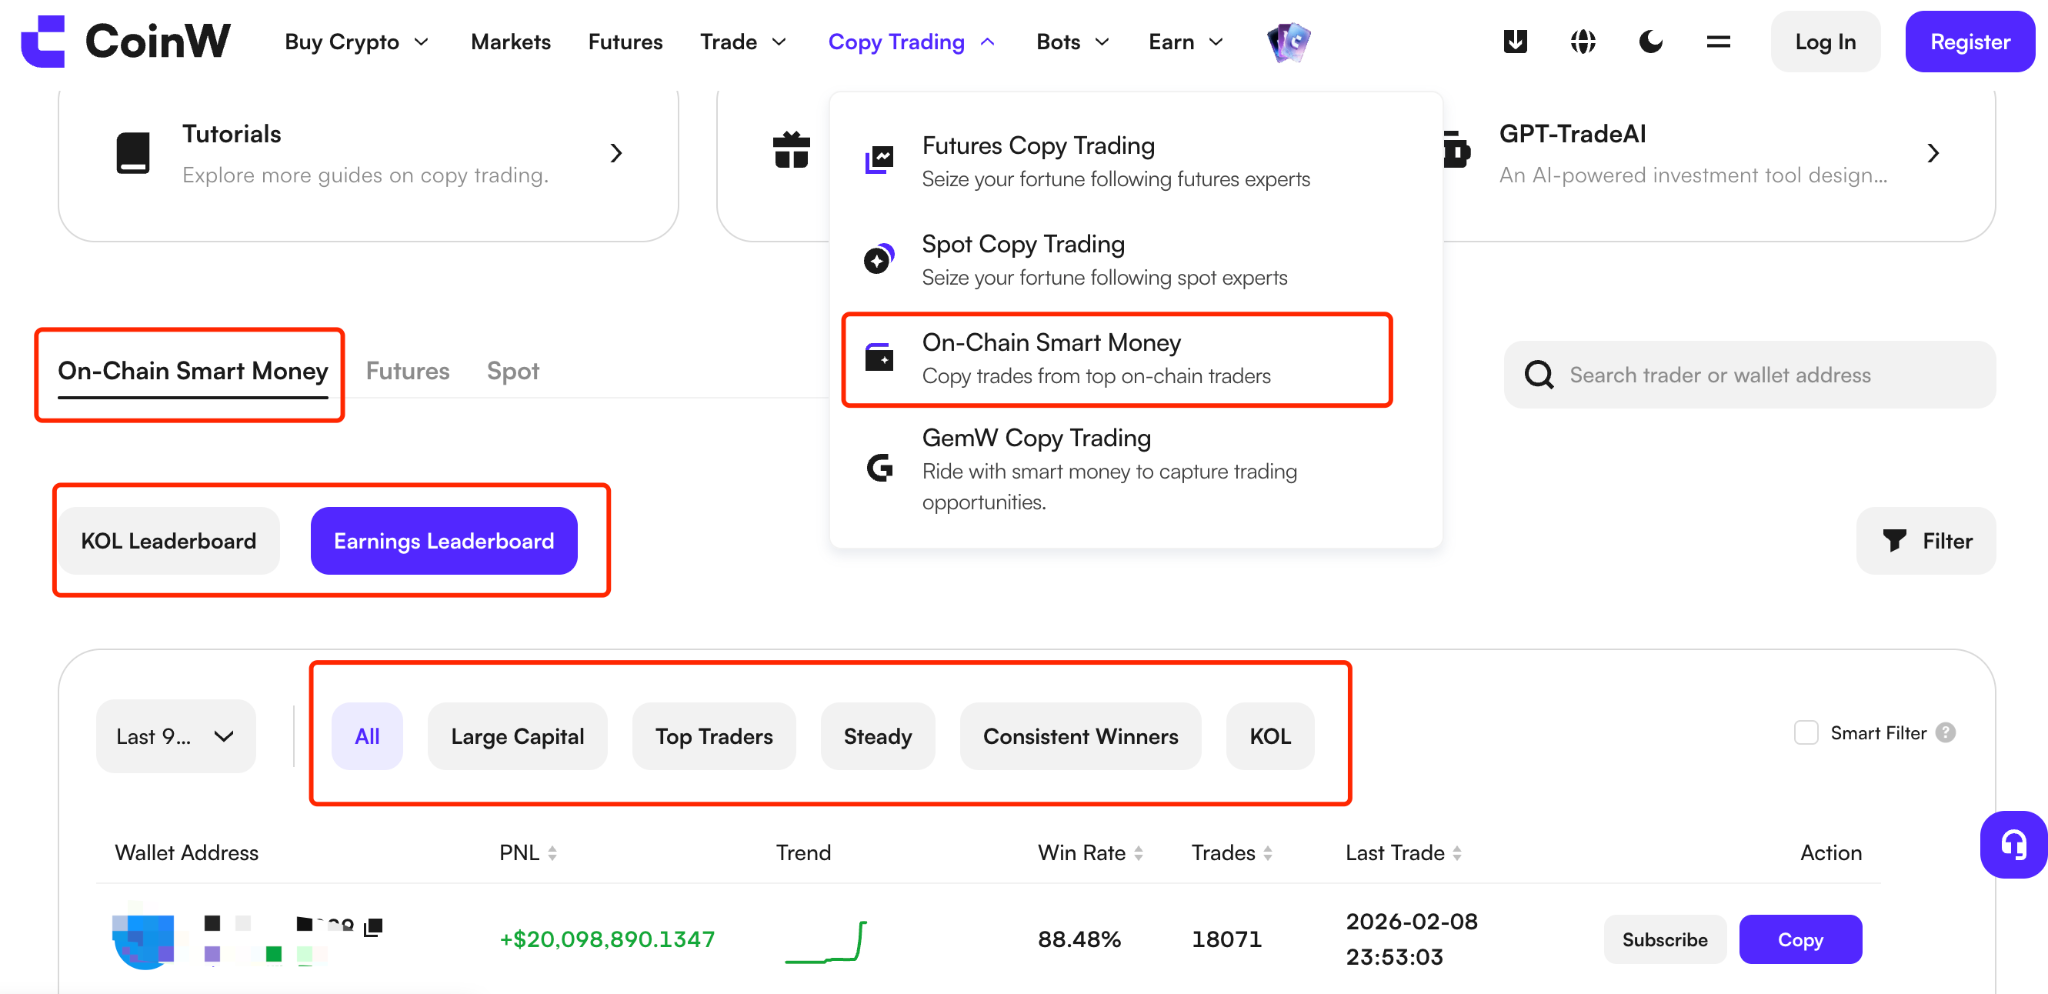The width and height of the screenshot is (2048, 994).
Task: Click the Tutorials book icon
Action: point(133,153)
